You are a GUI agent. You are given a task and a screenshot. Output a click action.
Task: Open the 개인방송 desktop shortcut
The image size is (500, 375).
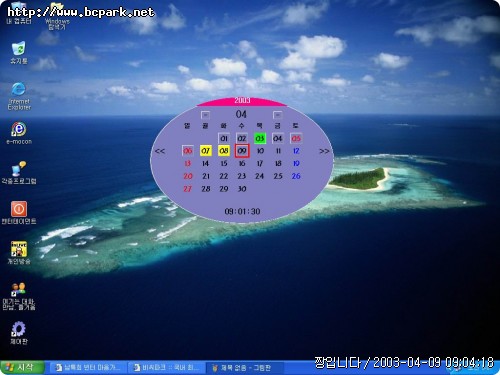coord(19,253)
